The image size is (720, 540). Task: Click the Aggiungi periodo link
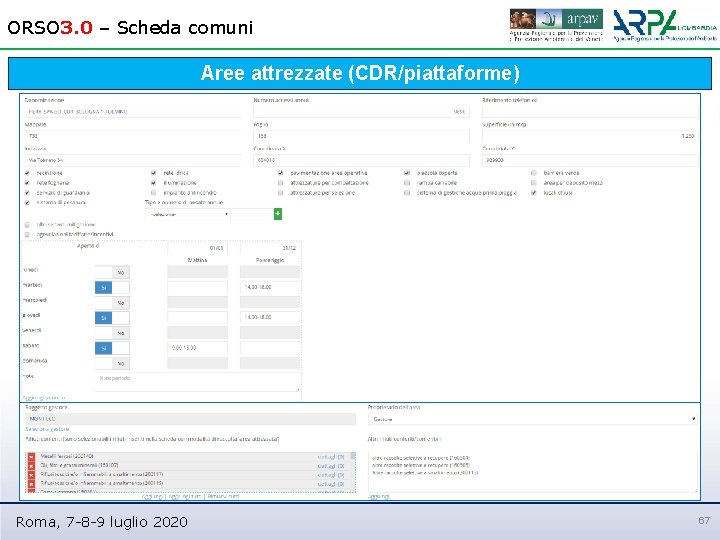[x=44, y=398]
